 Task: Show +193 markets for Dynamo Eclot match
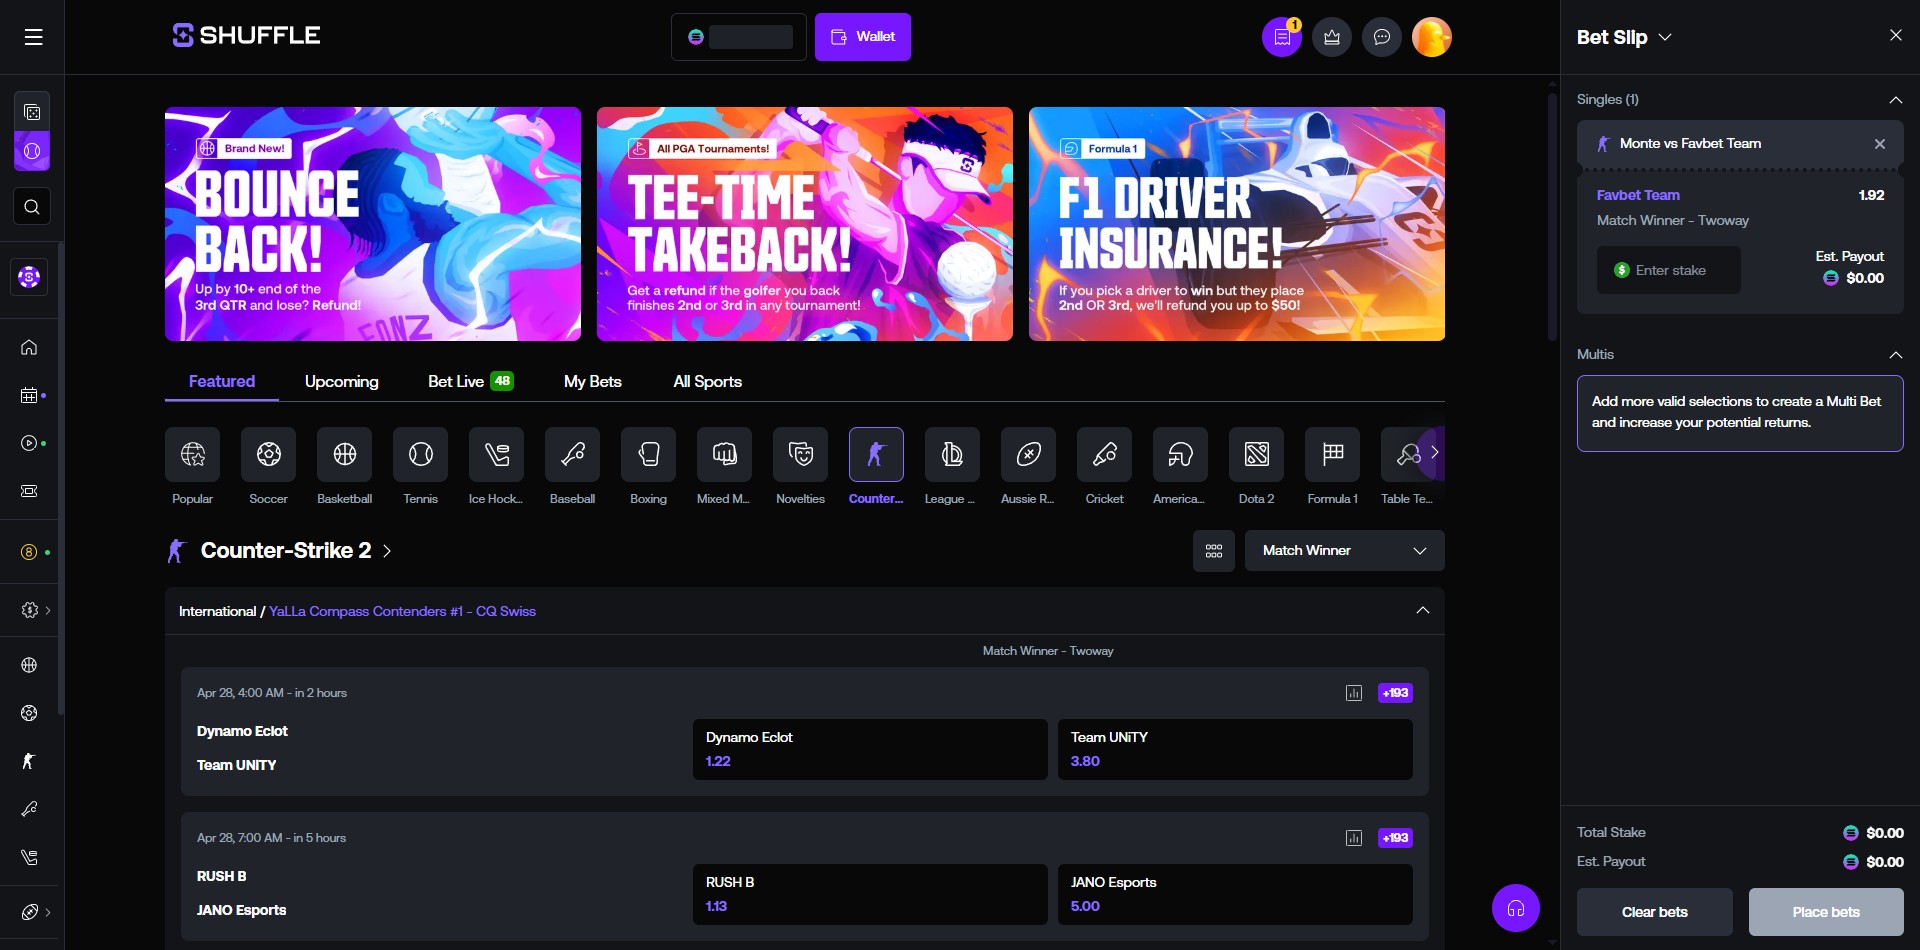click(x=1395, y=693)
